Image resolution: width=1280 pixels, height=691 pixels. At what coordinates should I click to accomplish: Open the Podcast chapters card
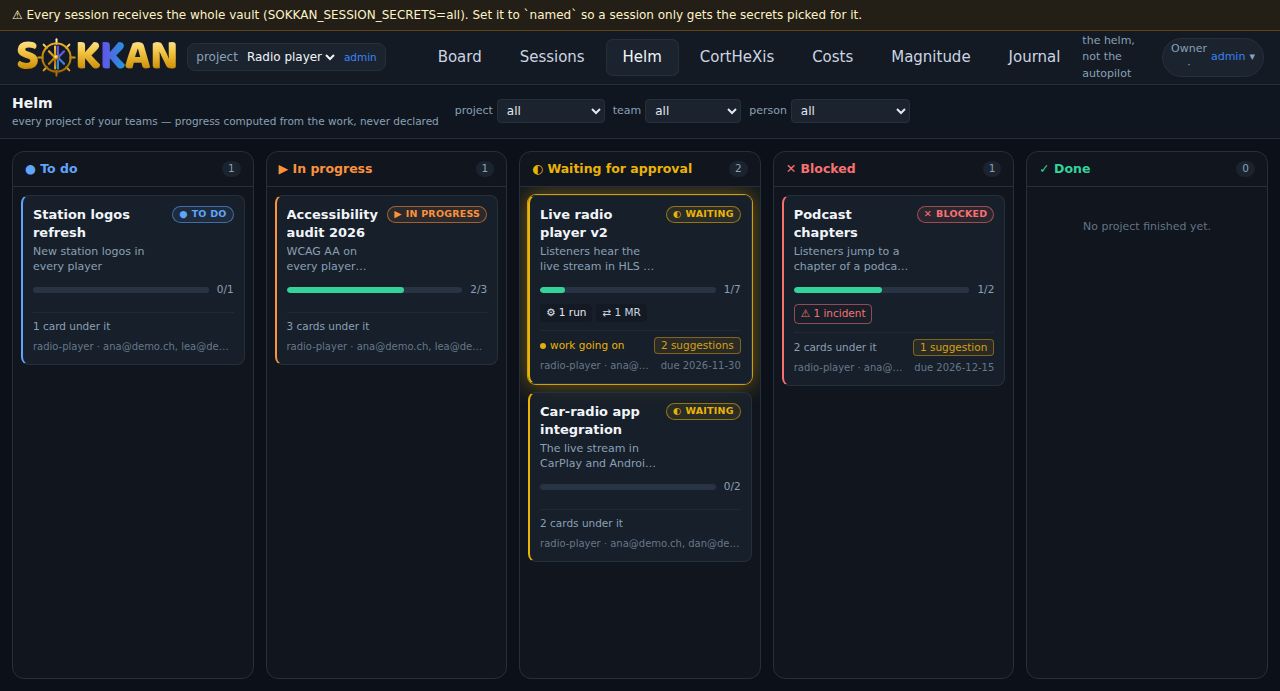[x=894, y=290]
